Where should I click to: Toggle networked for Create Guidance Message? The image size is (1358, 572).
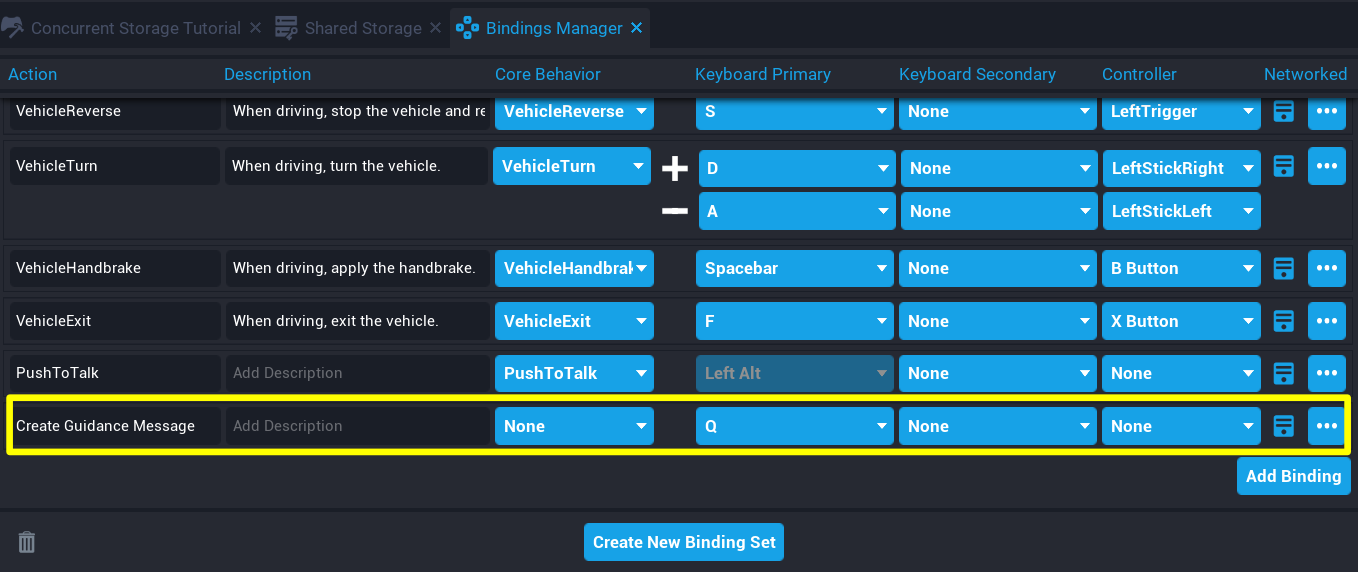(1284, 426)
